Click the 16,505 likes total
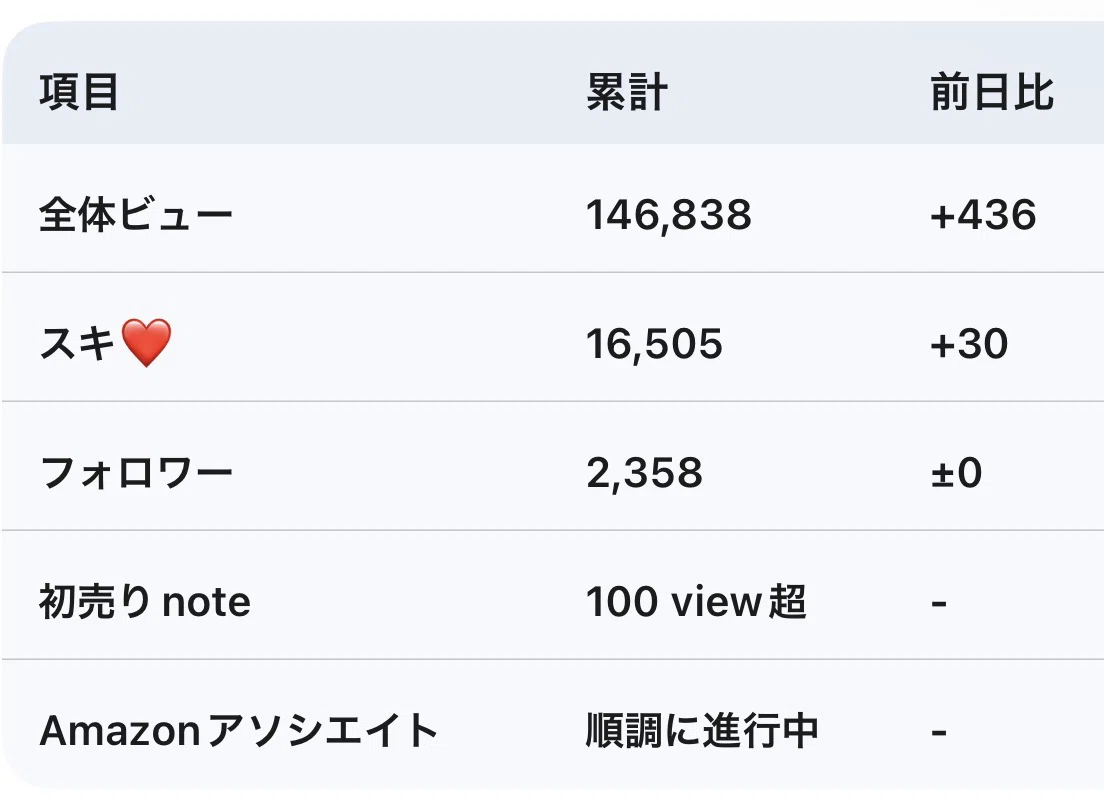This screenshot has height=809, width=1104. (654, 344)
